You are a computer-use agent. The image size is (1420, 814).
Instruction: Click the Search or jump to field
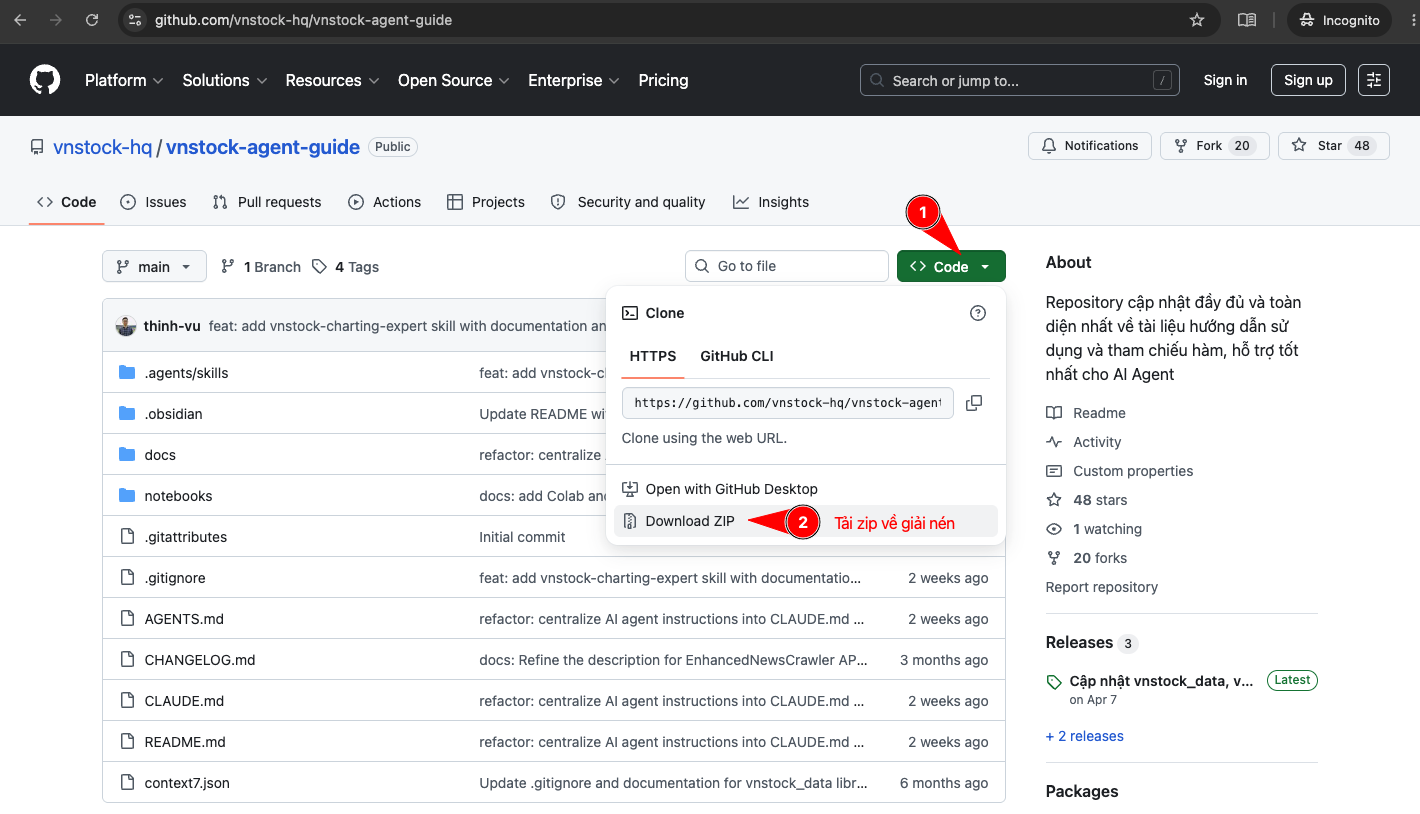click(x=1019, y=80)
